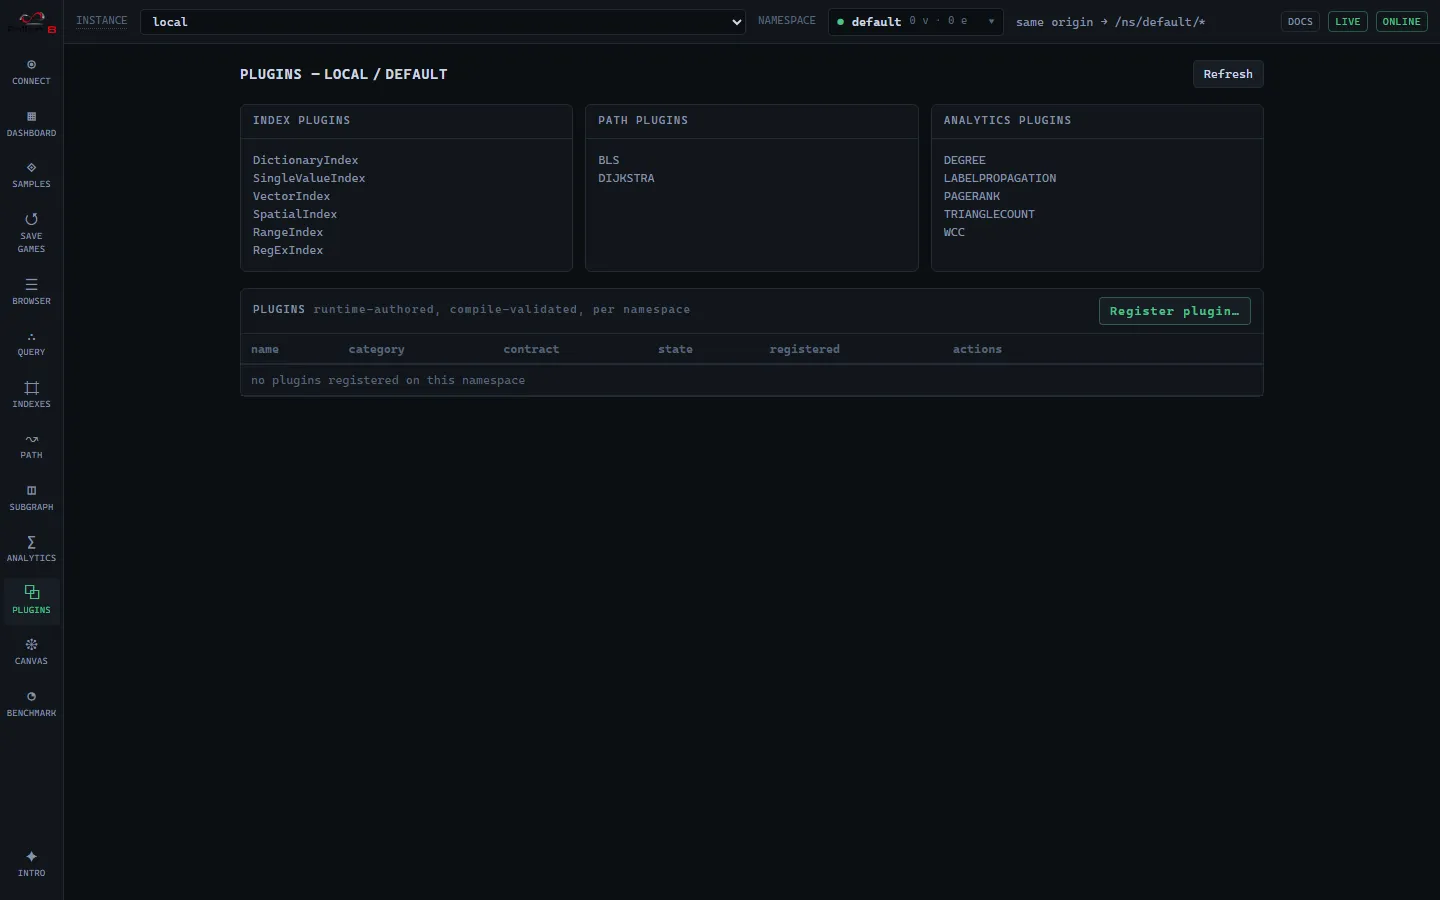The height and width of the screenshot is (900, 1440).
Task: Select TRIANGLECOUNT analytics plugin
Action: 989,214
